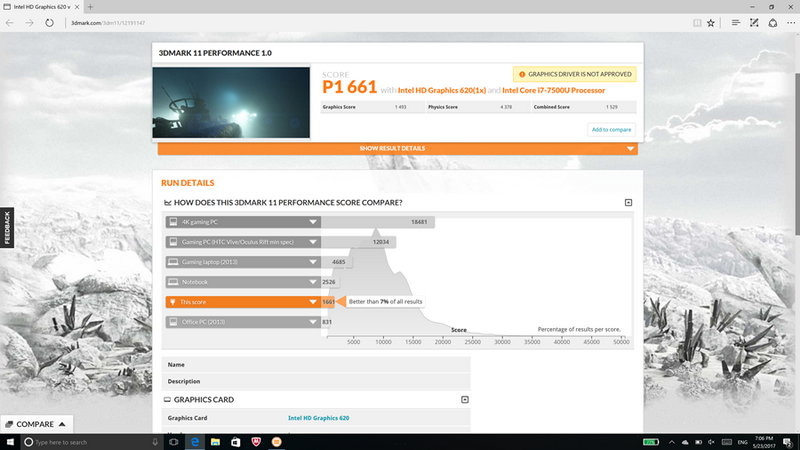Show hidden system tray icons
Viewport: 800px width, 450px height.
(671, 442)
